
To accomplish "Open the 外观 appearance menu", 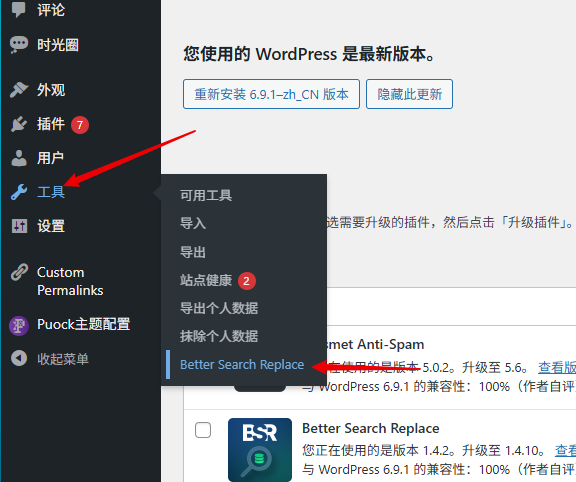I will pos(51,90).
